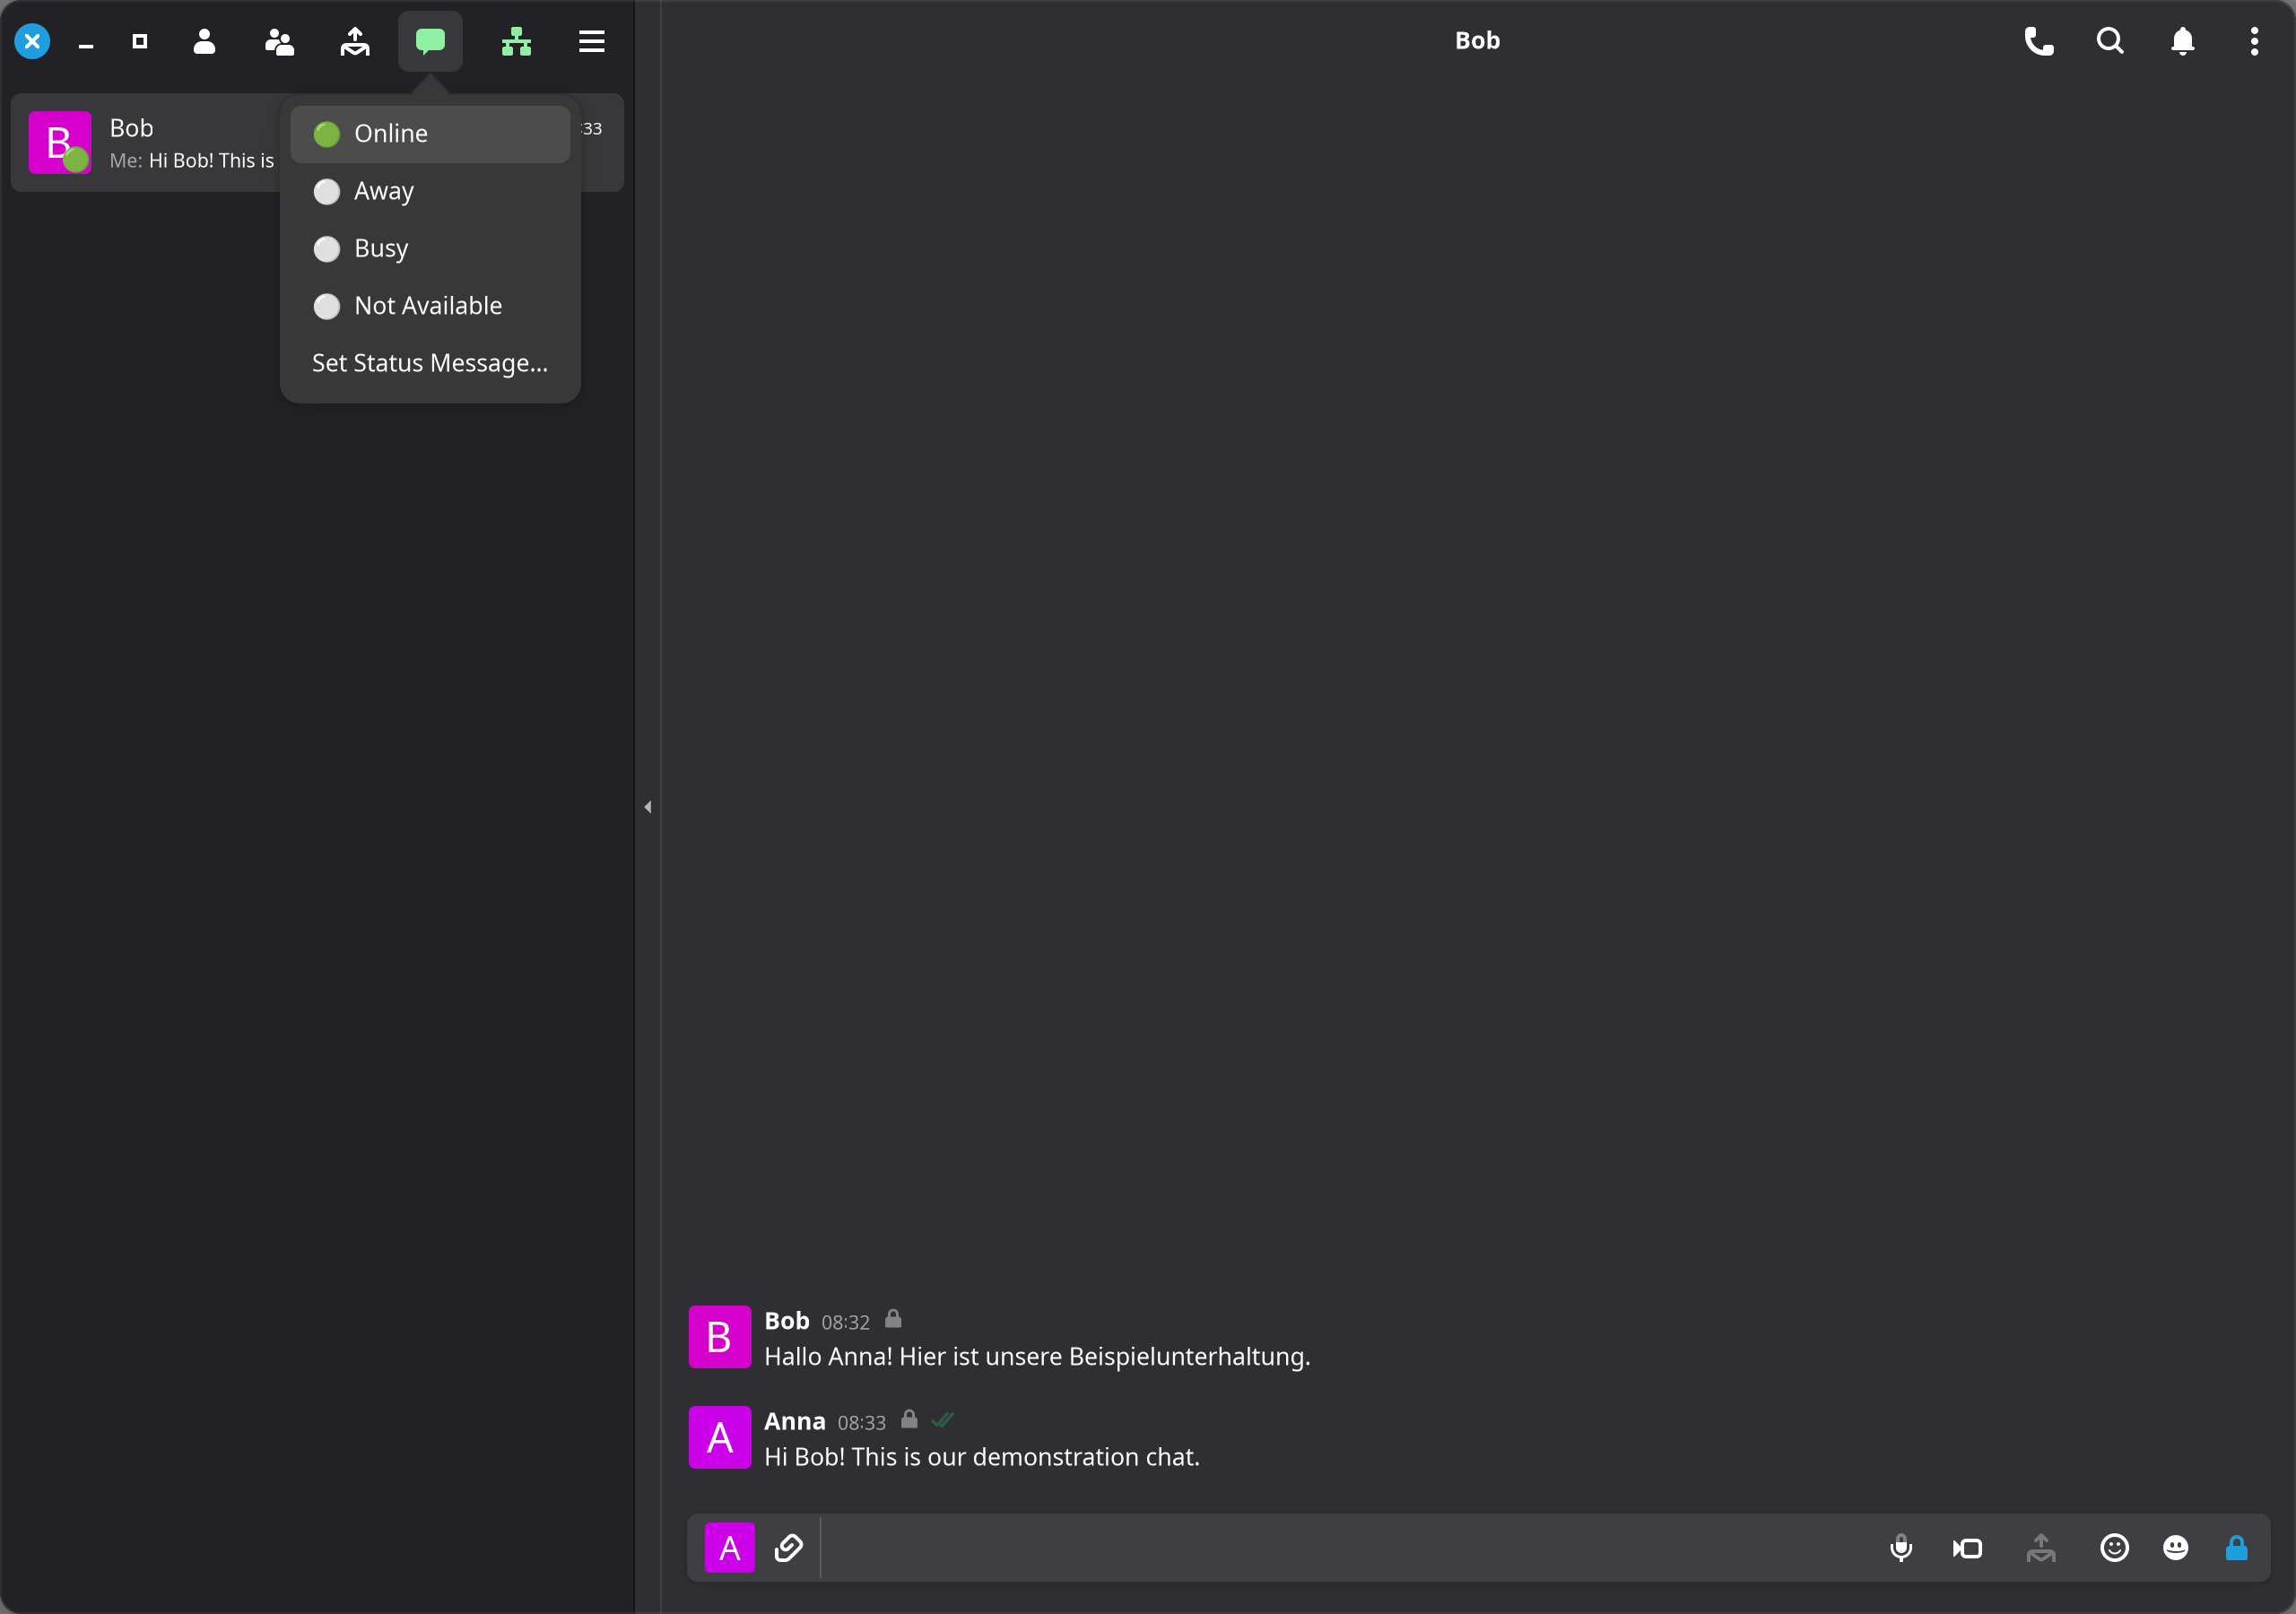The width and height of the screenshot is (2296, 1614).
Task: Click the lock icon on Bob's 08:32 message
Action: [x=893, y=1319]
